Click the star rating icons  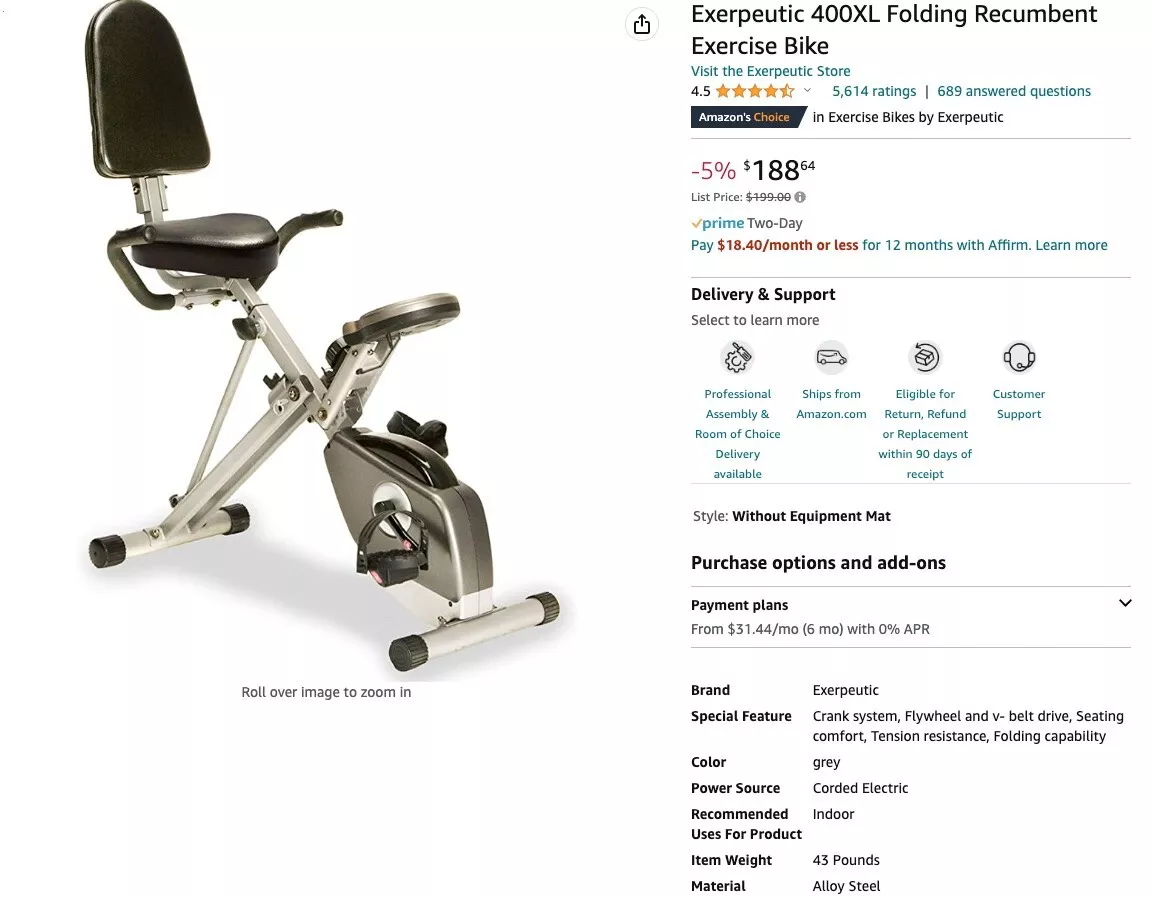tap(755, 91)
